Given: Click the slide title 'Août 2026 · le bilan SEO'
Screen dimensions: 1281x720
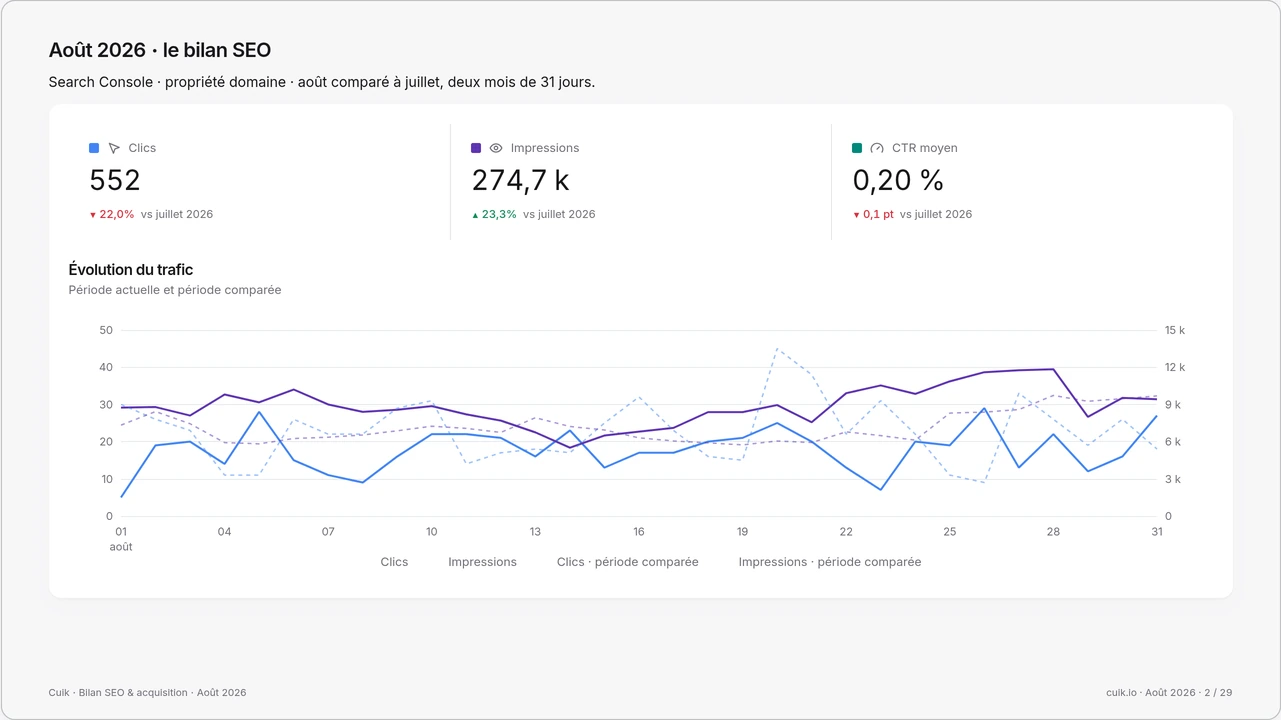Looking at the screenshot, I should click(160, 50).
